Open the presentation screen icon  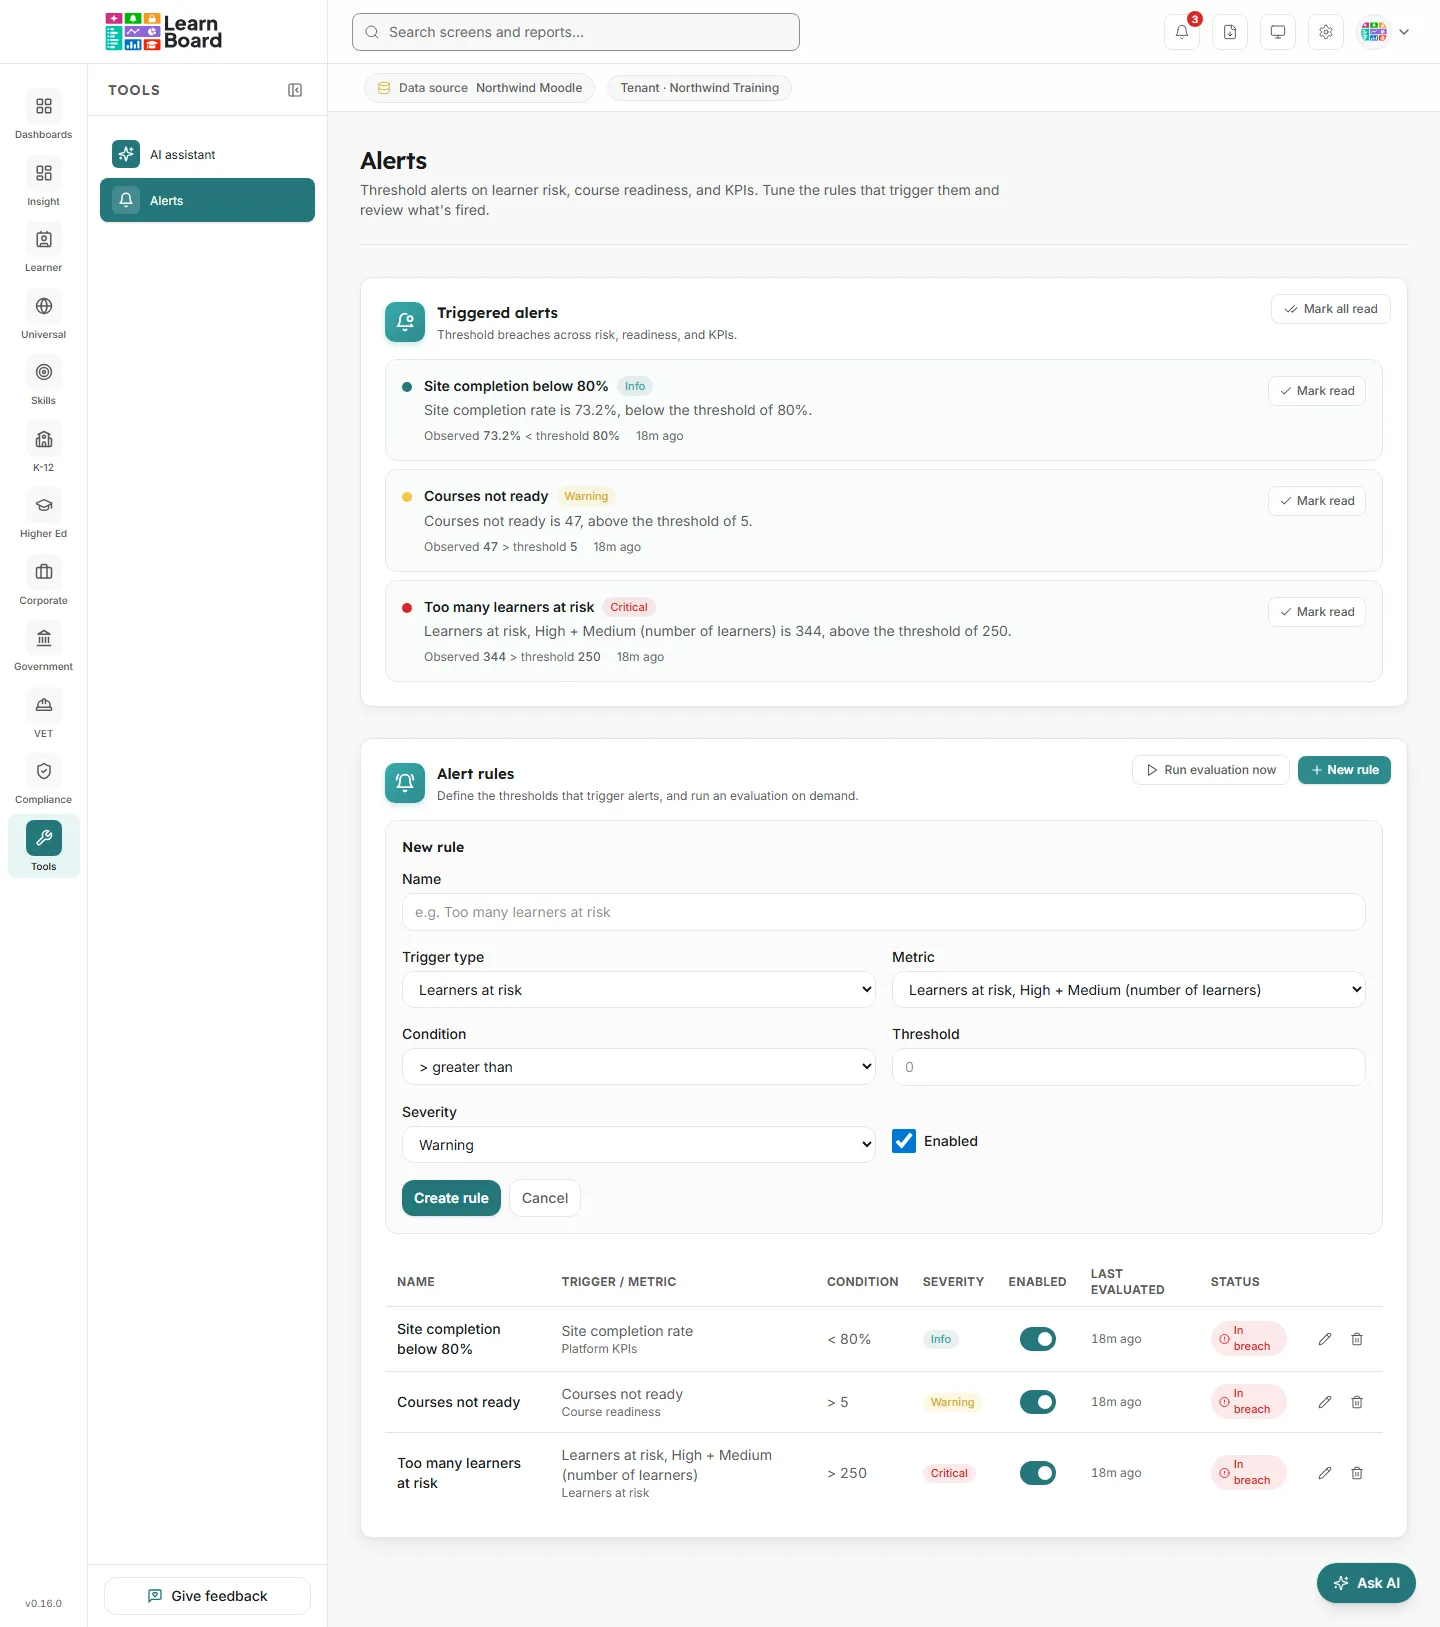click(1278, 32)
